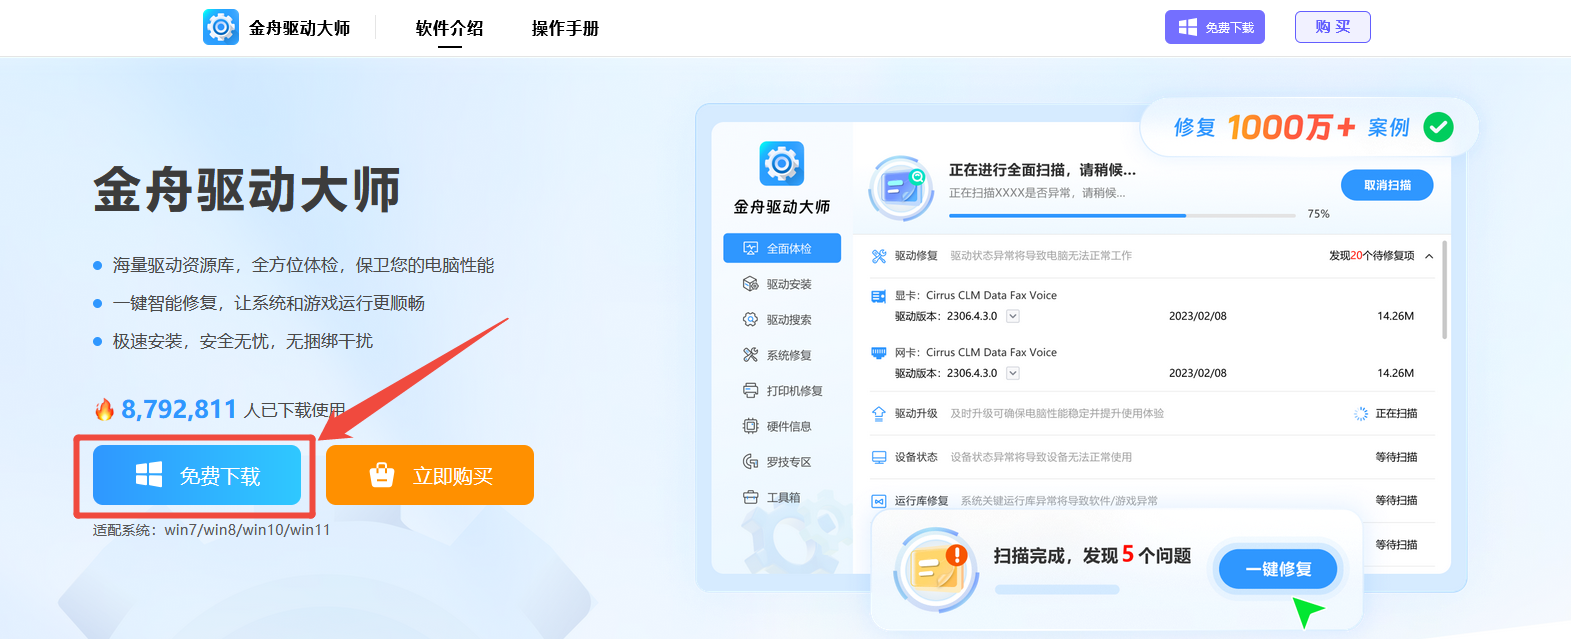Open the 操作手册 tab

pos(565,28)
